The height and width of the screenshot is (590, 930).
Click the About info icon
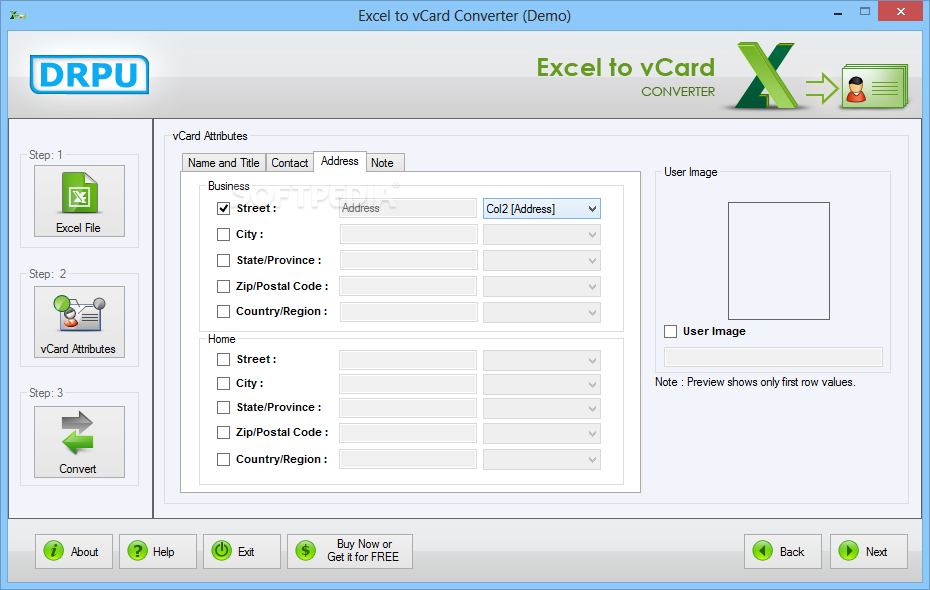coord(53,551)
